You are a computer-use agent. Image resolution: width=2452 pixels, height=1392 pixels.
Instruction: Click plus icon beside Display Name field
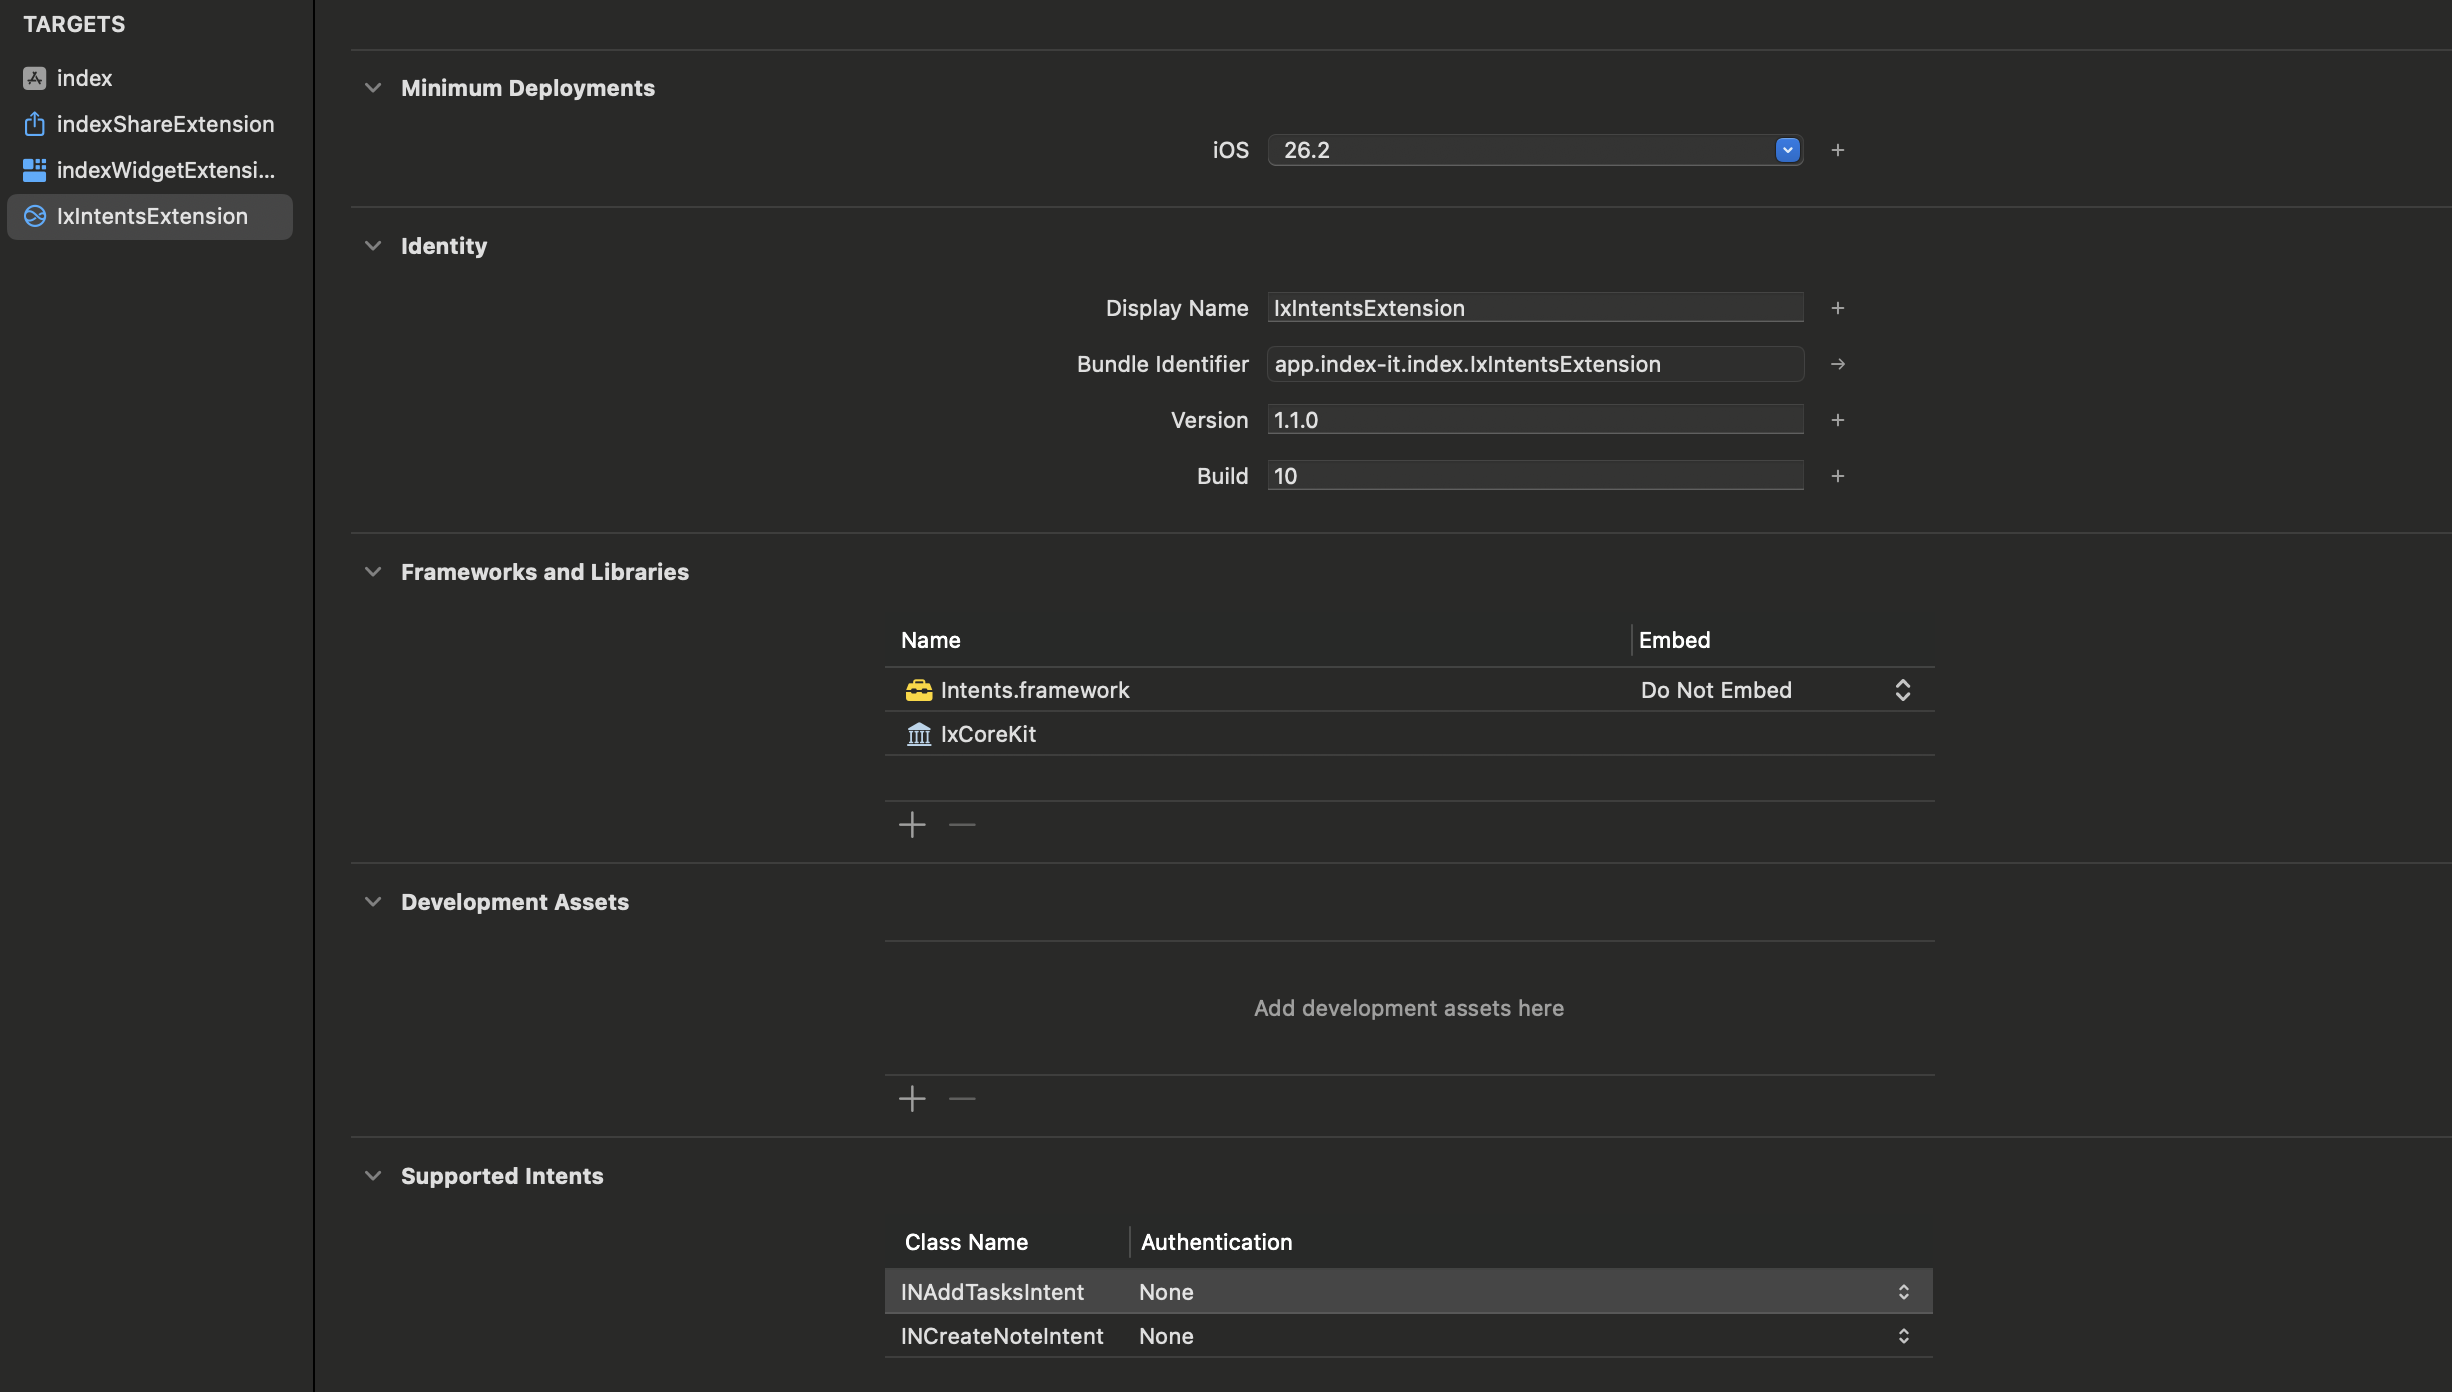point(1837,308)
